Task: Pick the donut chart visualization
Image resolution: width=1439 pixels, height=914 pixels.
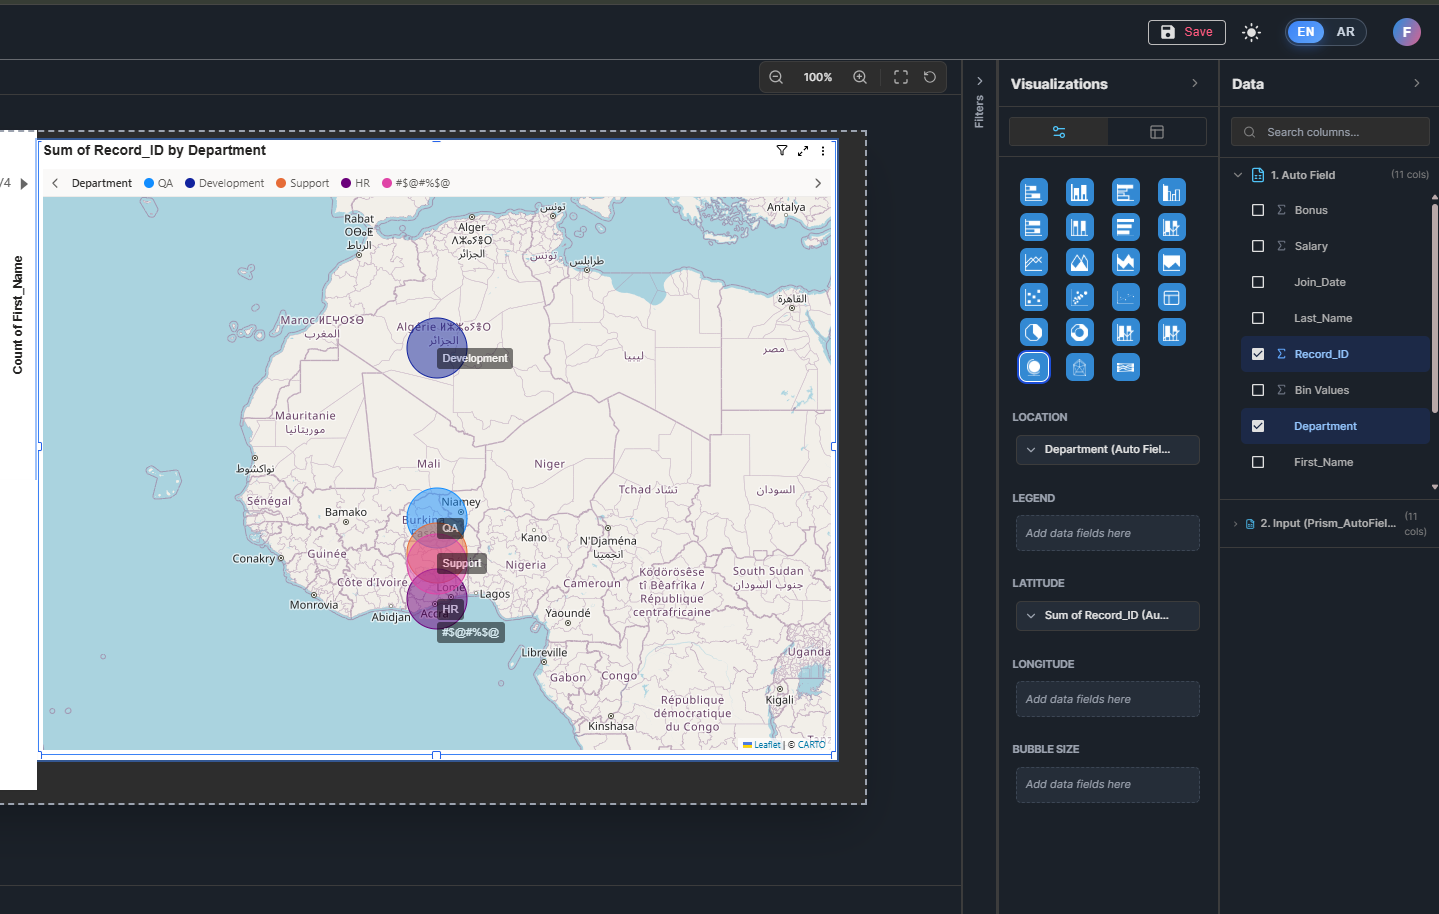Action: point(1079,332)
